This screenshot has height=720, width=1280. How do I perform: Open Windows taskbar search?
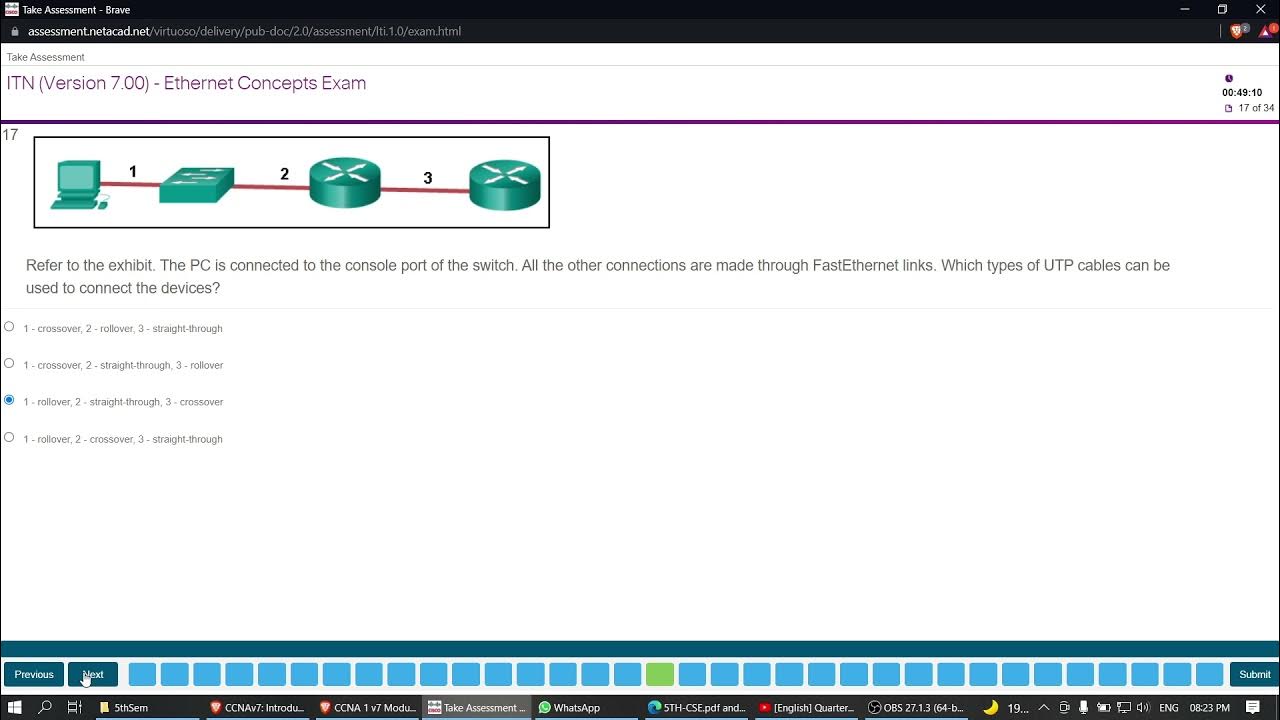(x=45, y=708)
